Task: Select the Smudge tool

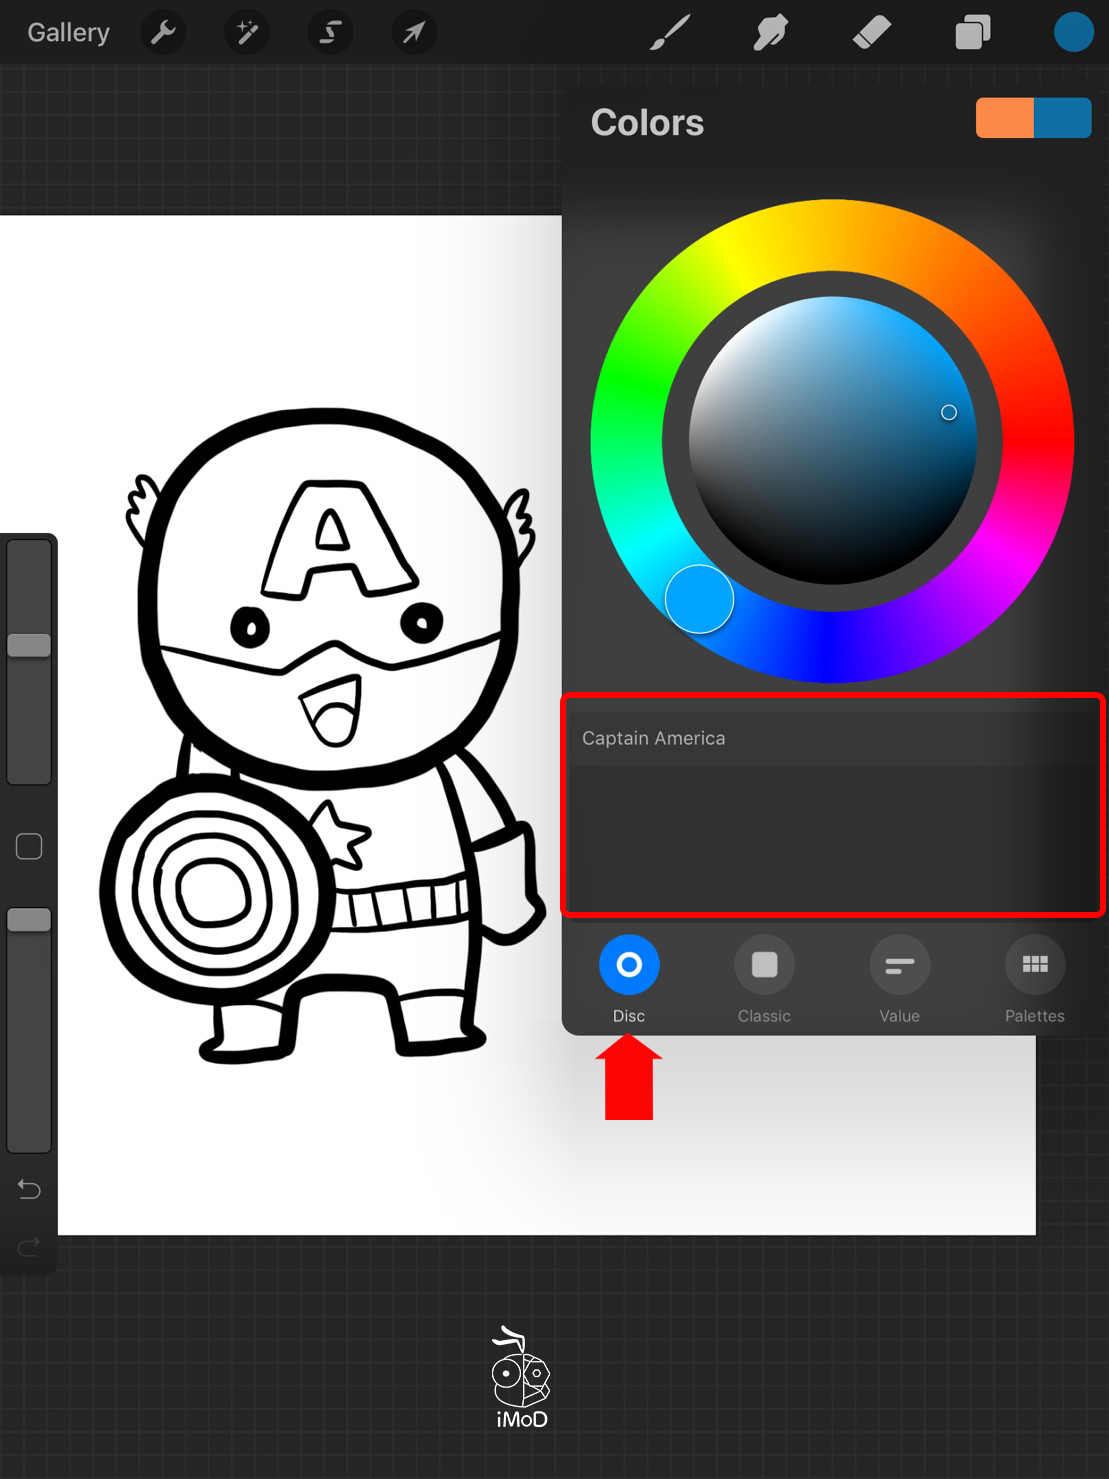Action: pos(771,33)
